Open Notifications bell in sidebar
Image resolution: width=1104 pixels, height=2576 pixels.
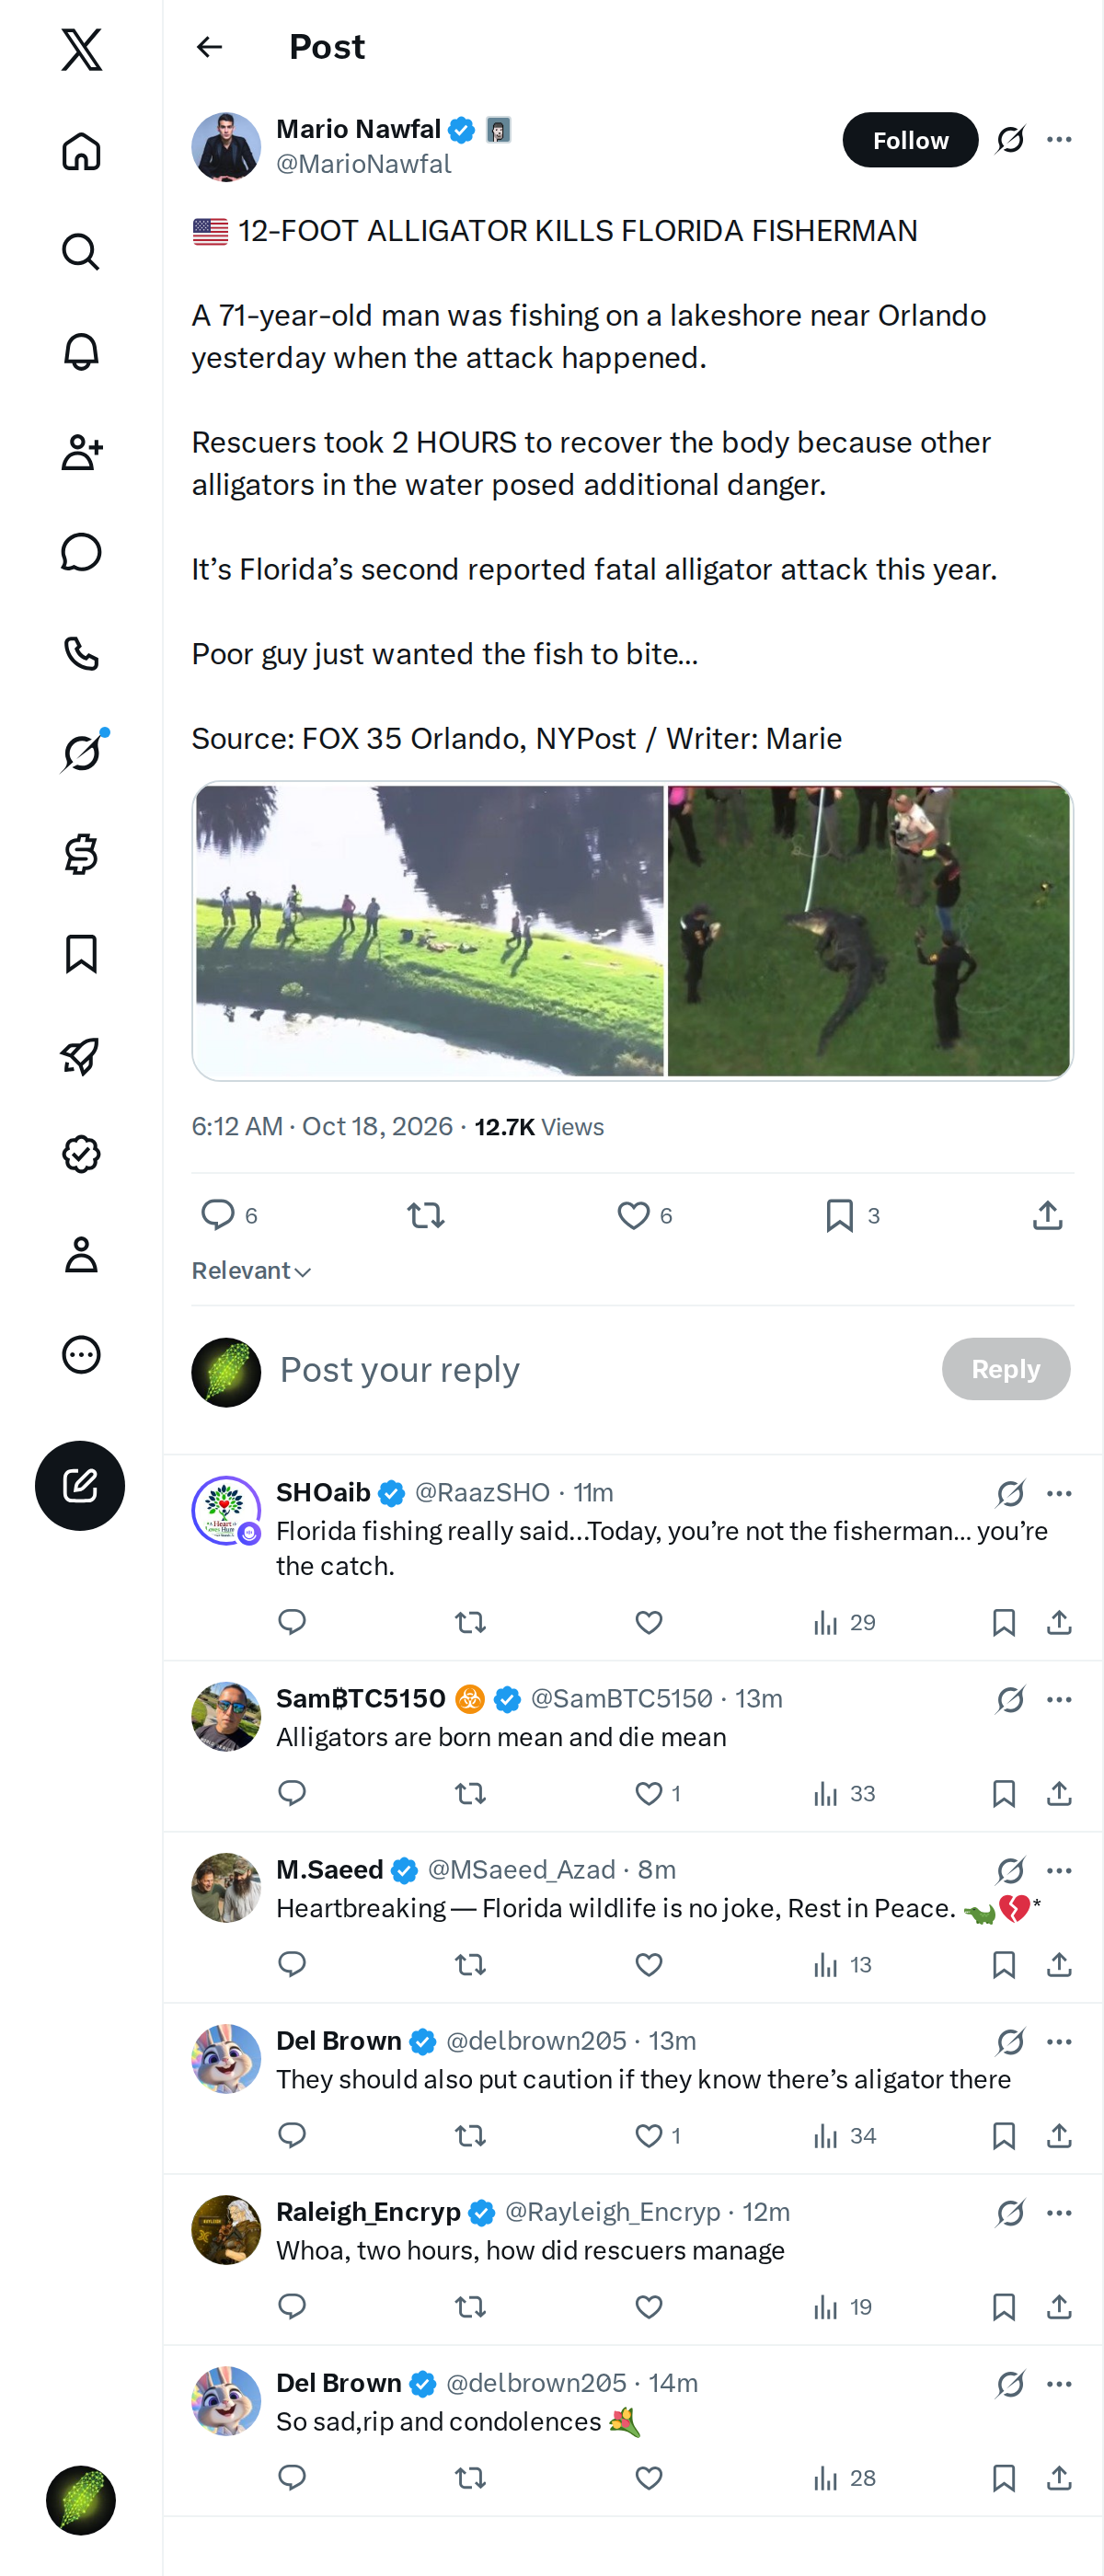tap(81, 352)
